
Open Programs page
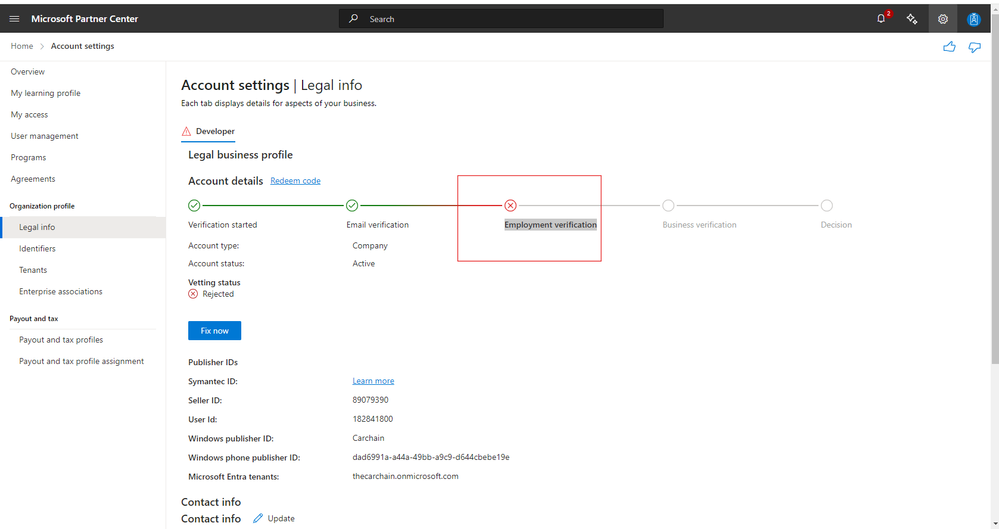pyautogui.click(x=28, y=157)
